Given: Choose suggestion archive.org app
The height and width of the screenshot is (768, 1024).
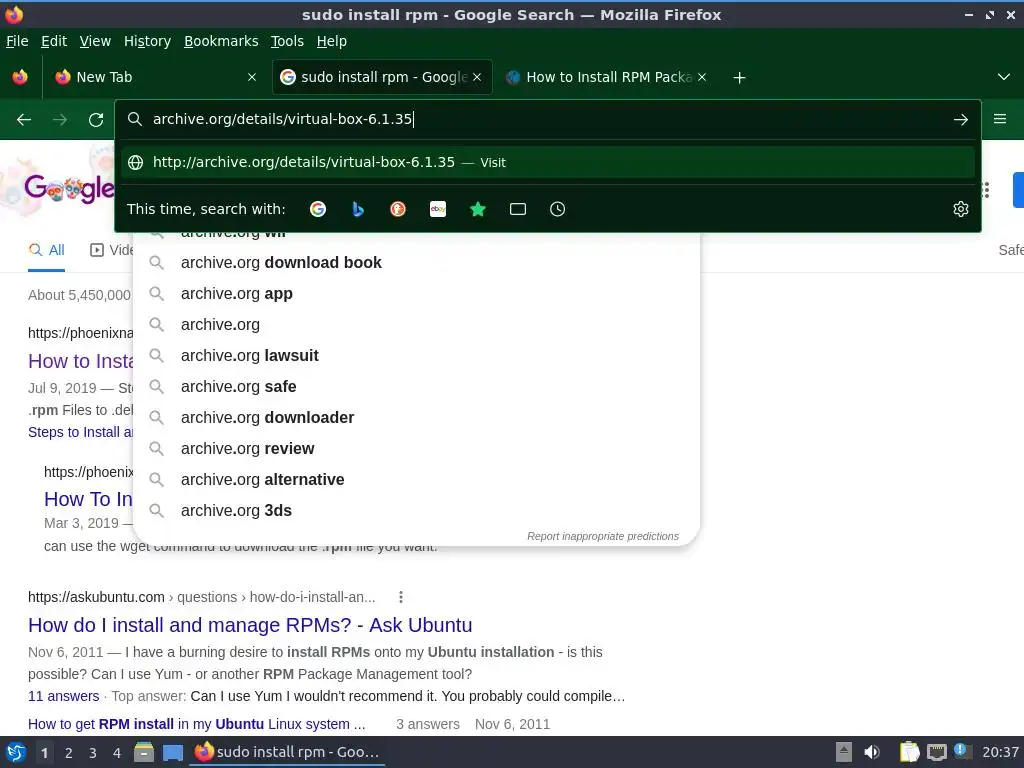Looking at the screenshot, I should [x=417, y=294].
